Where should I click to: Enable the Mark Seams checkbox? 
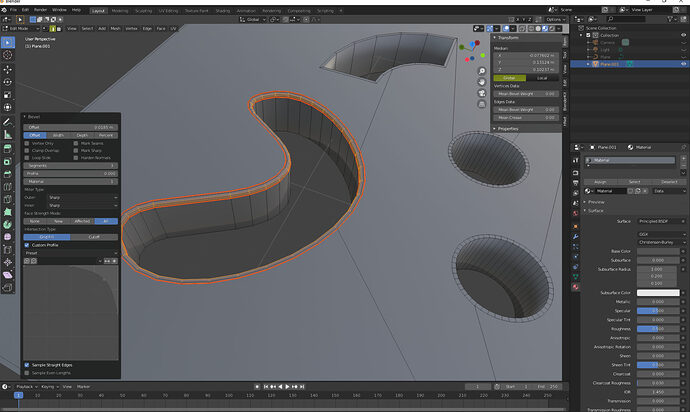pyautogui.click(x=76, y=143)
